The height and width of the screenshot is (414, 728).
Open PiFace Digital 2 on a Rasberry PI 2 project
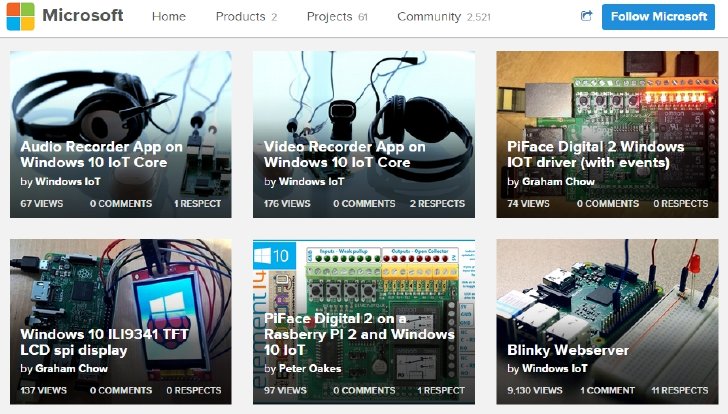[x=359, y=334]
